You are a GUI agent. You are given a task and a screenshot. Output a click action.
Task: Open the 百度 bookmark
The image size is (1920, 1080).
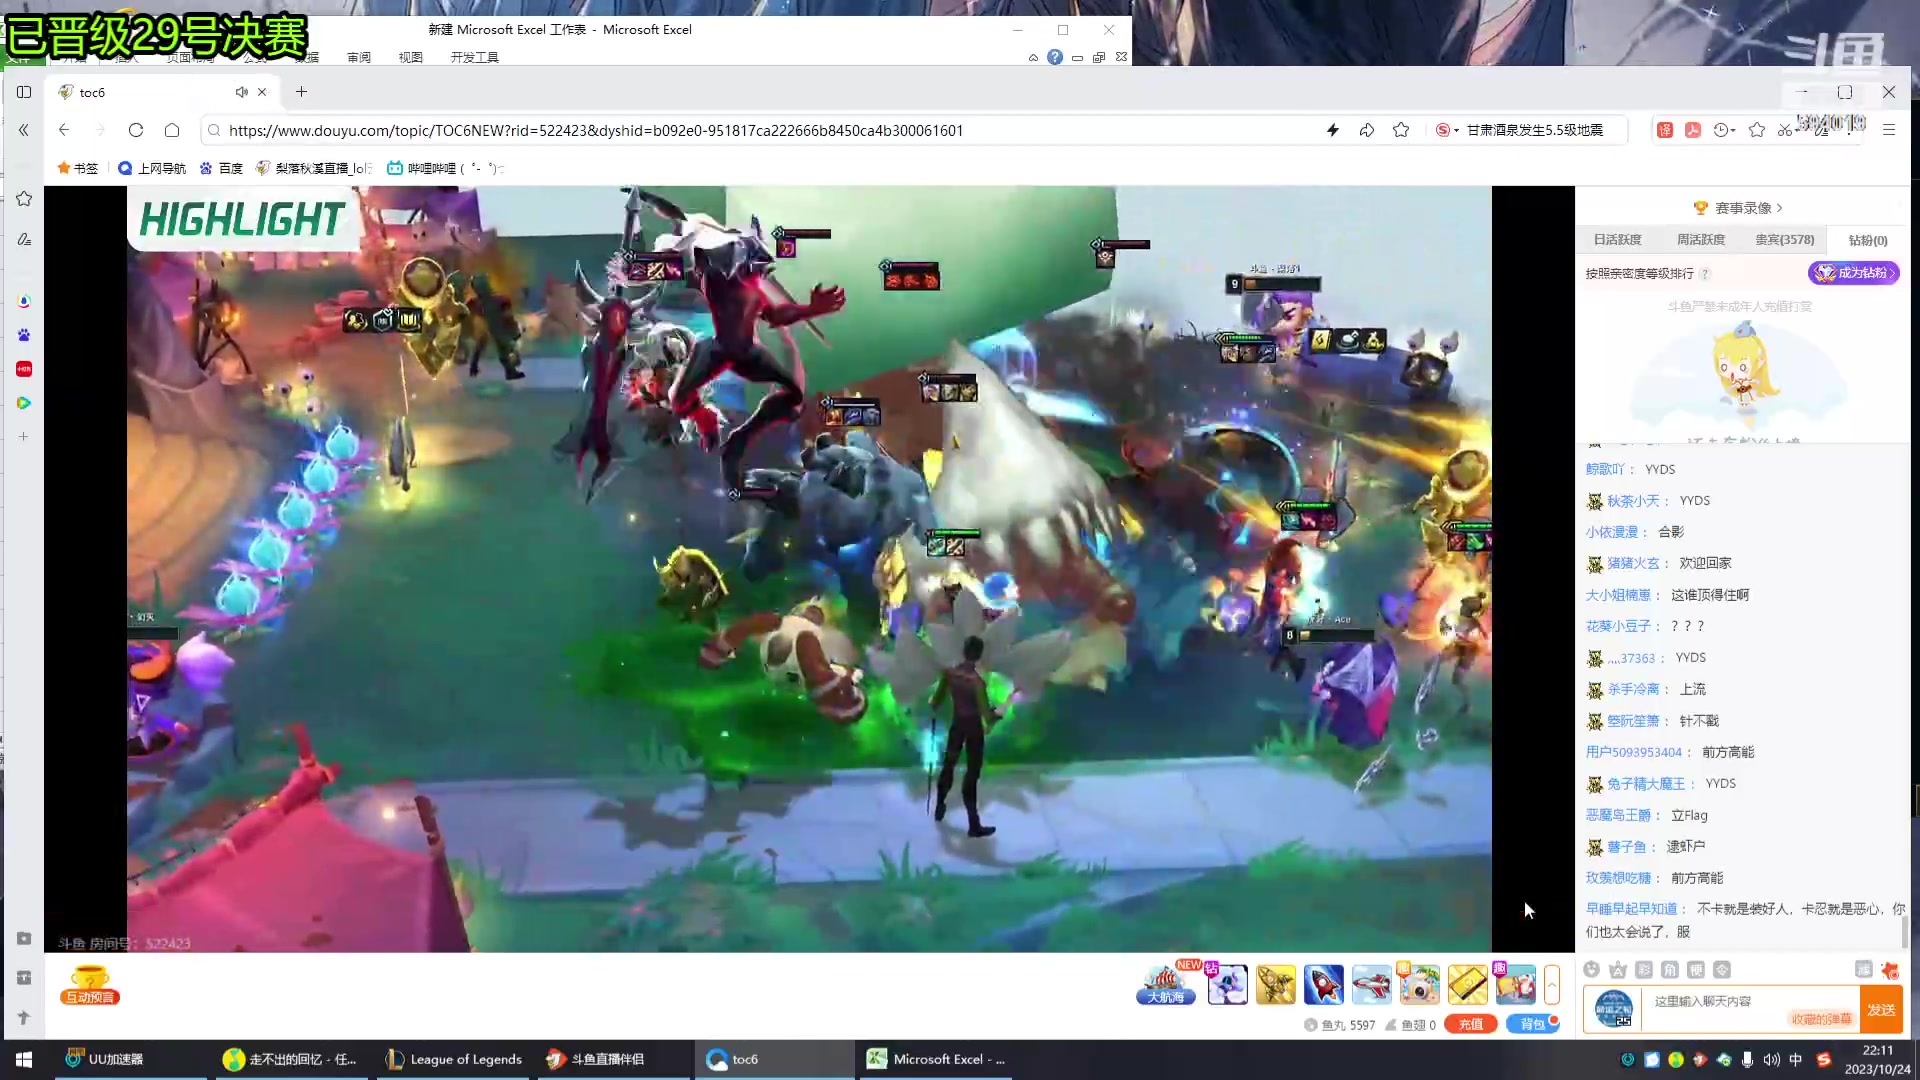[x=221, y=168]
